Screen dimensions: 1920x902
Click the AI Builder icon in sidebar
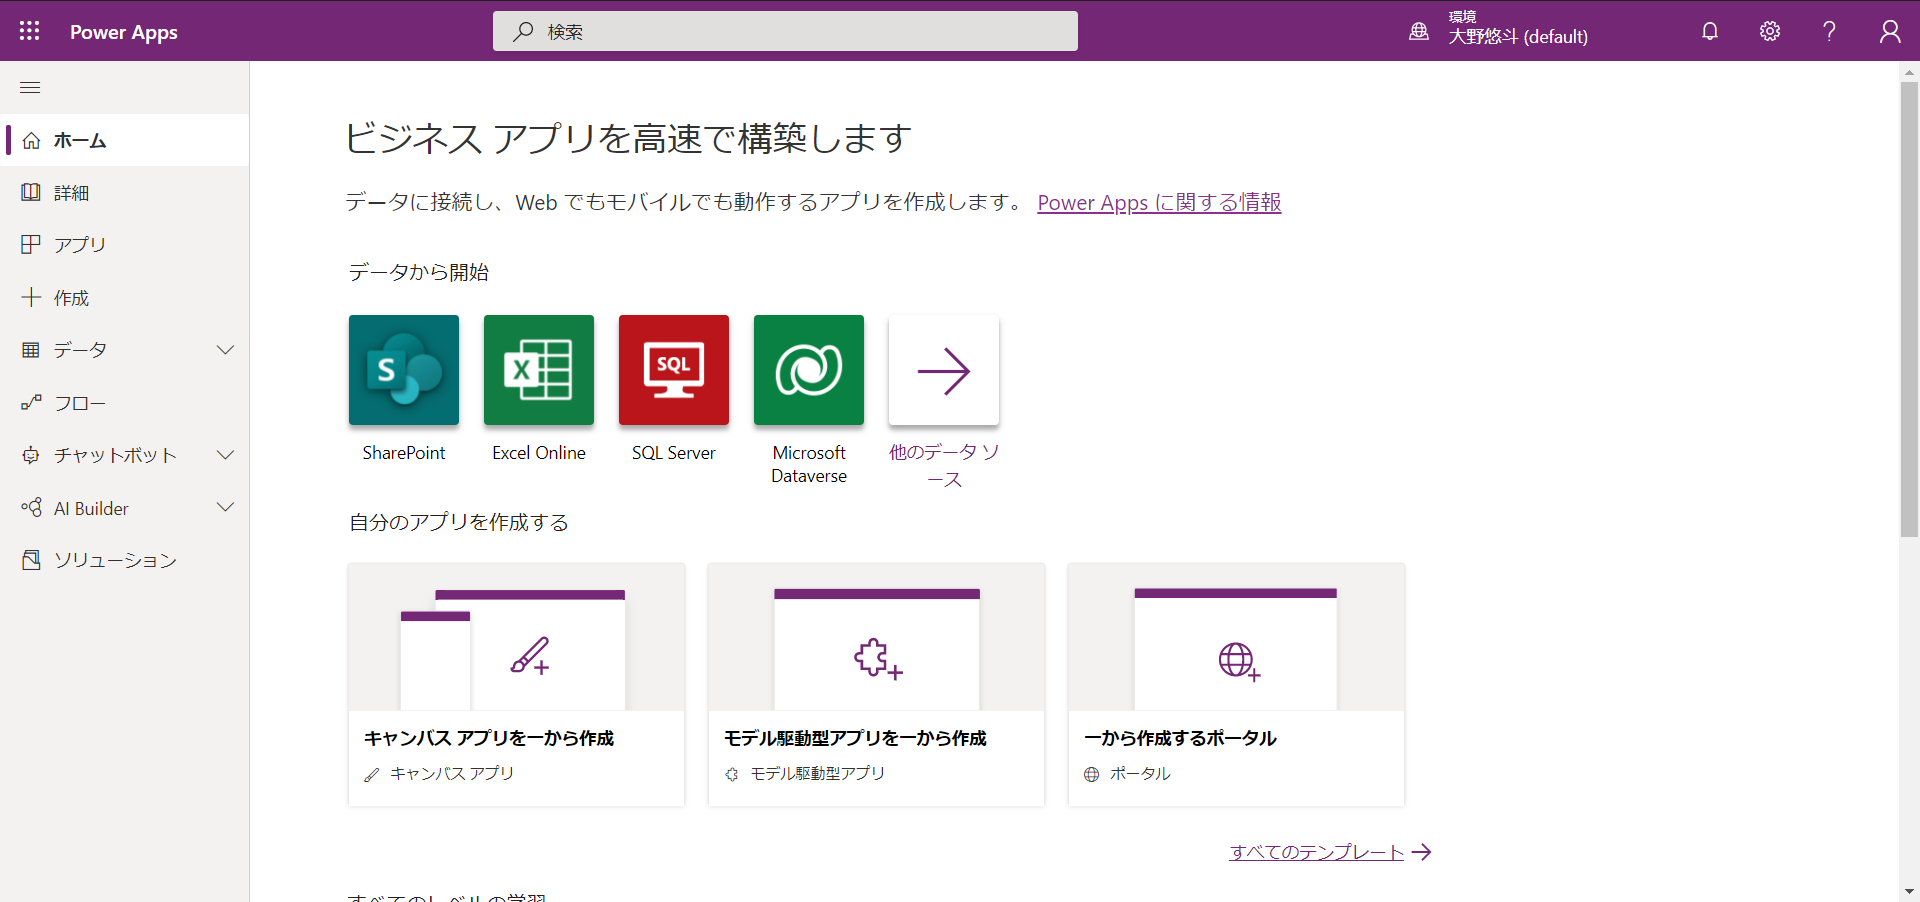(31, 507)
